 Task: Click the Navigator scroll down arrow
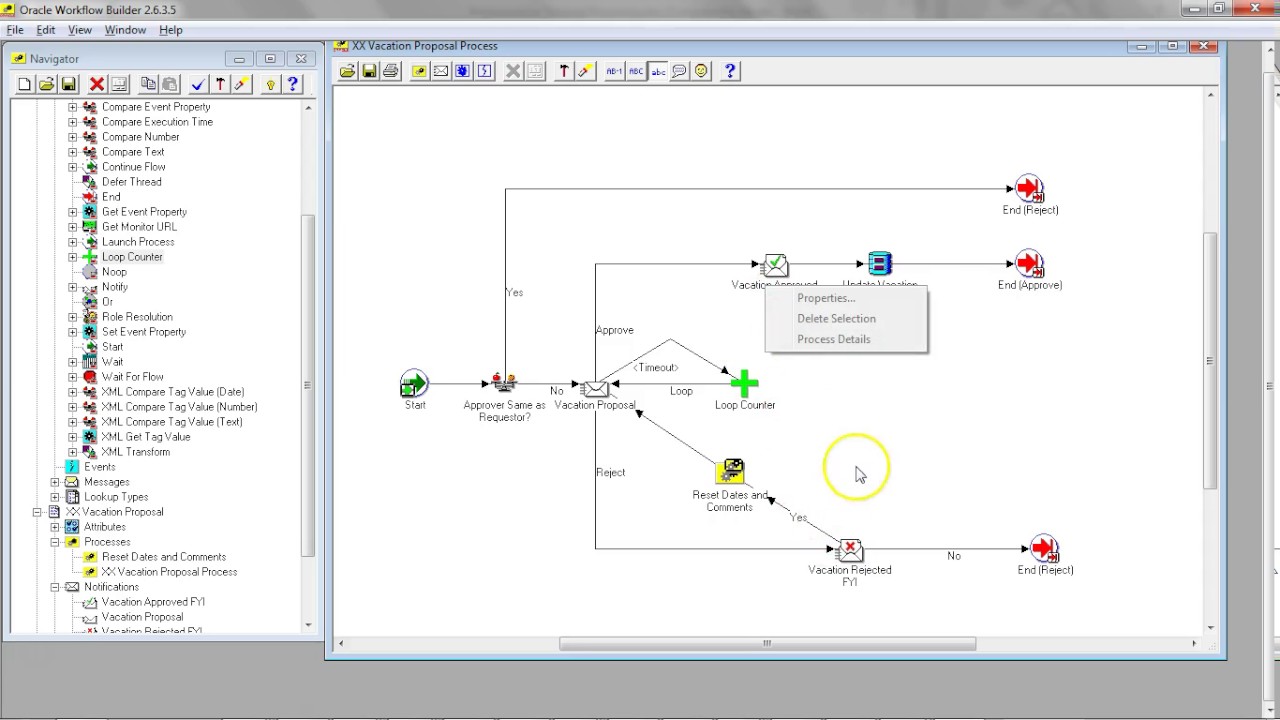pos(308,625)
